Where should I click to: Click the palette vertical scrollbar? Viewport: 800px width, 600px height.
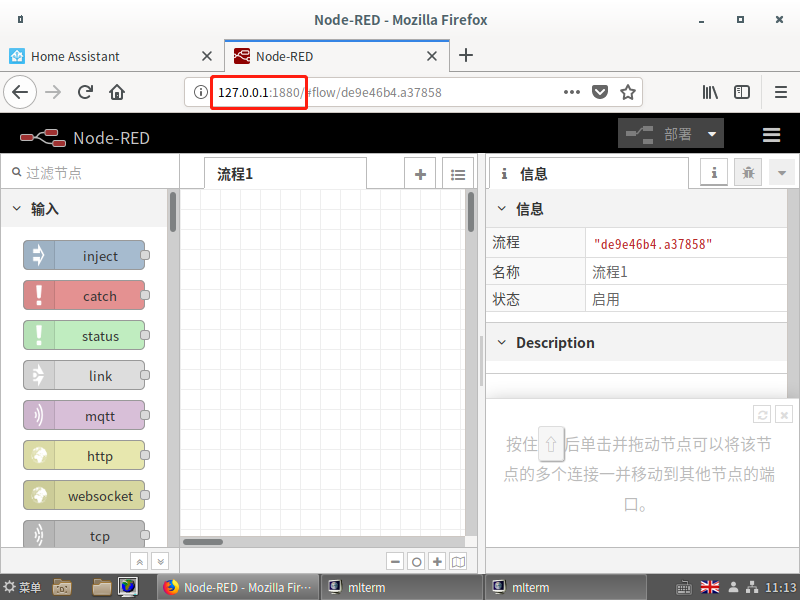pos(173,212)
